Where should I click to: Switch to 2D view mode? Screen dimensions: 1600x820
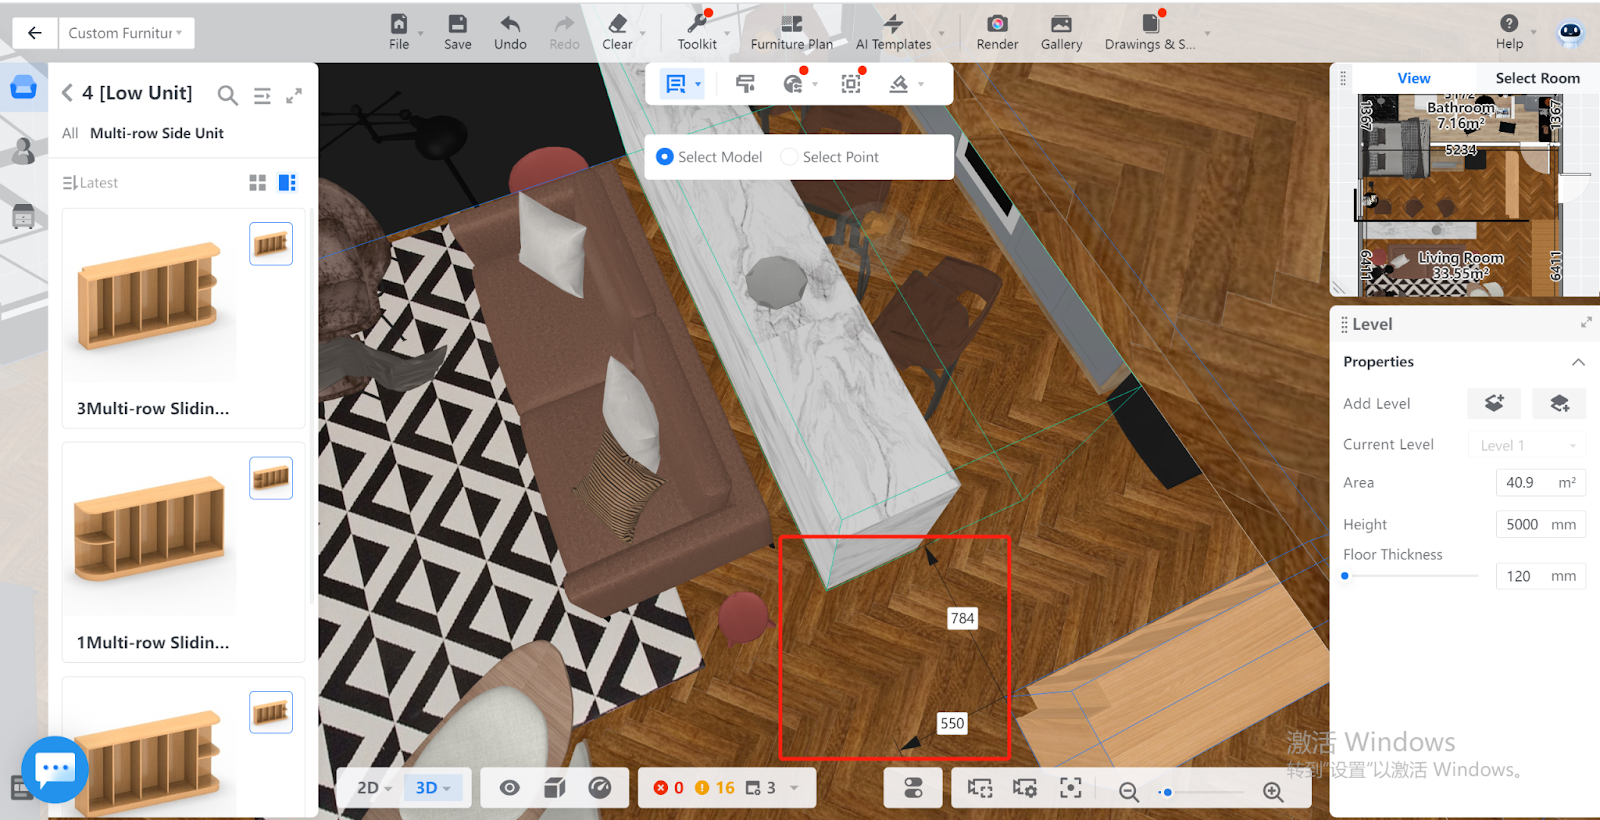coord(373,788)
